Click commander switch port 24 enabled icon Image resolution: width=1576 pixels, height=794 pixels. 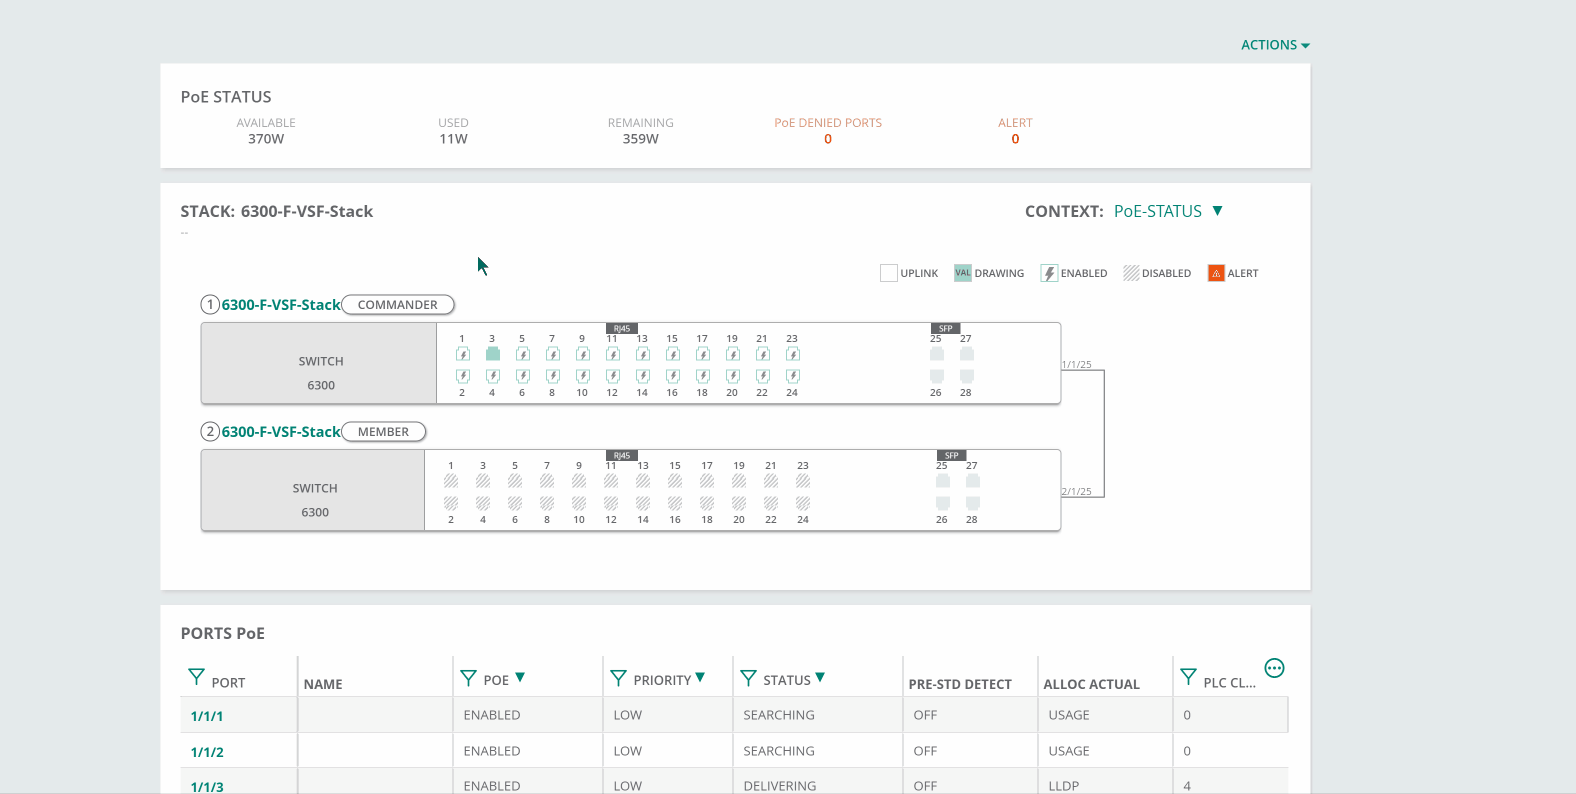coord(792,376)
